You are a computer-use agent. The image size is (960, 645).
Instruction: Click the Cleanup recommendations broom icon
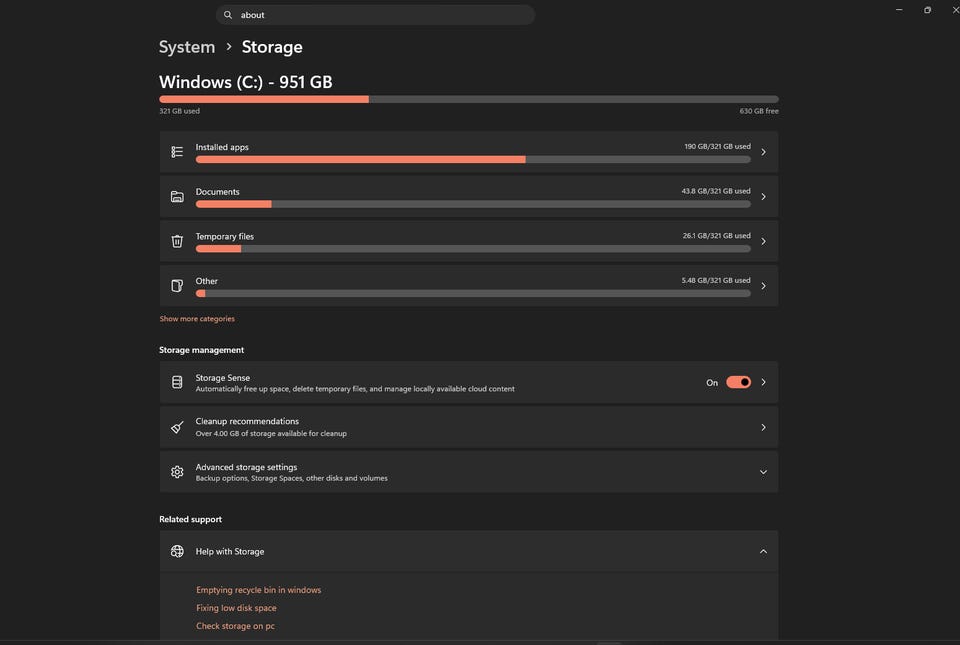[x=177, y=427]
